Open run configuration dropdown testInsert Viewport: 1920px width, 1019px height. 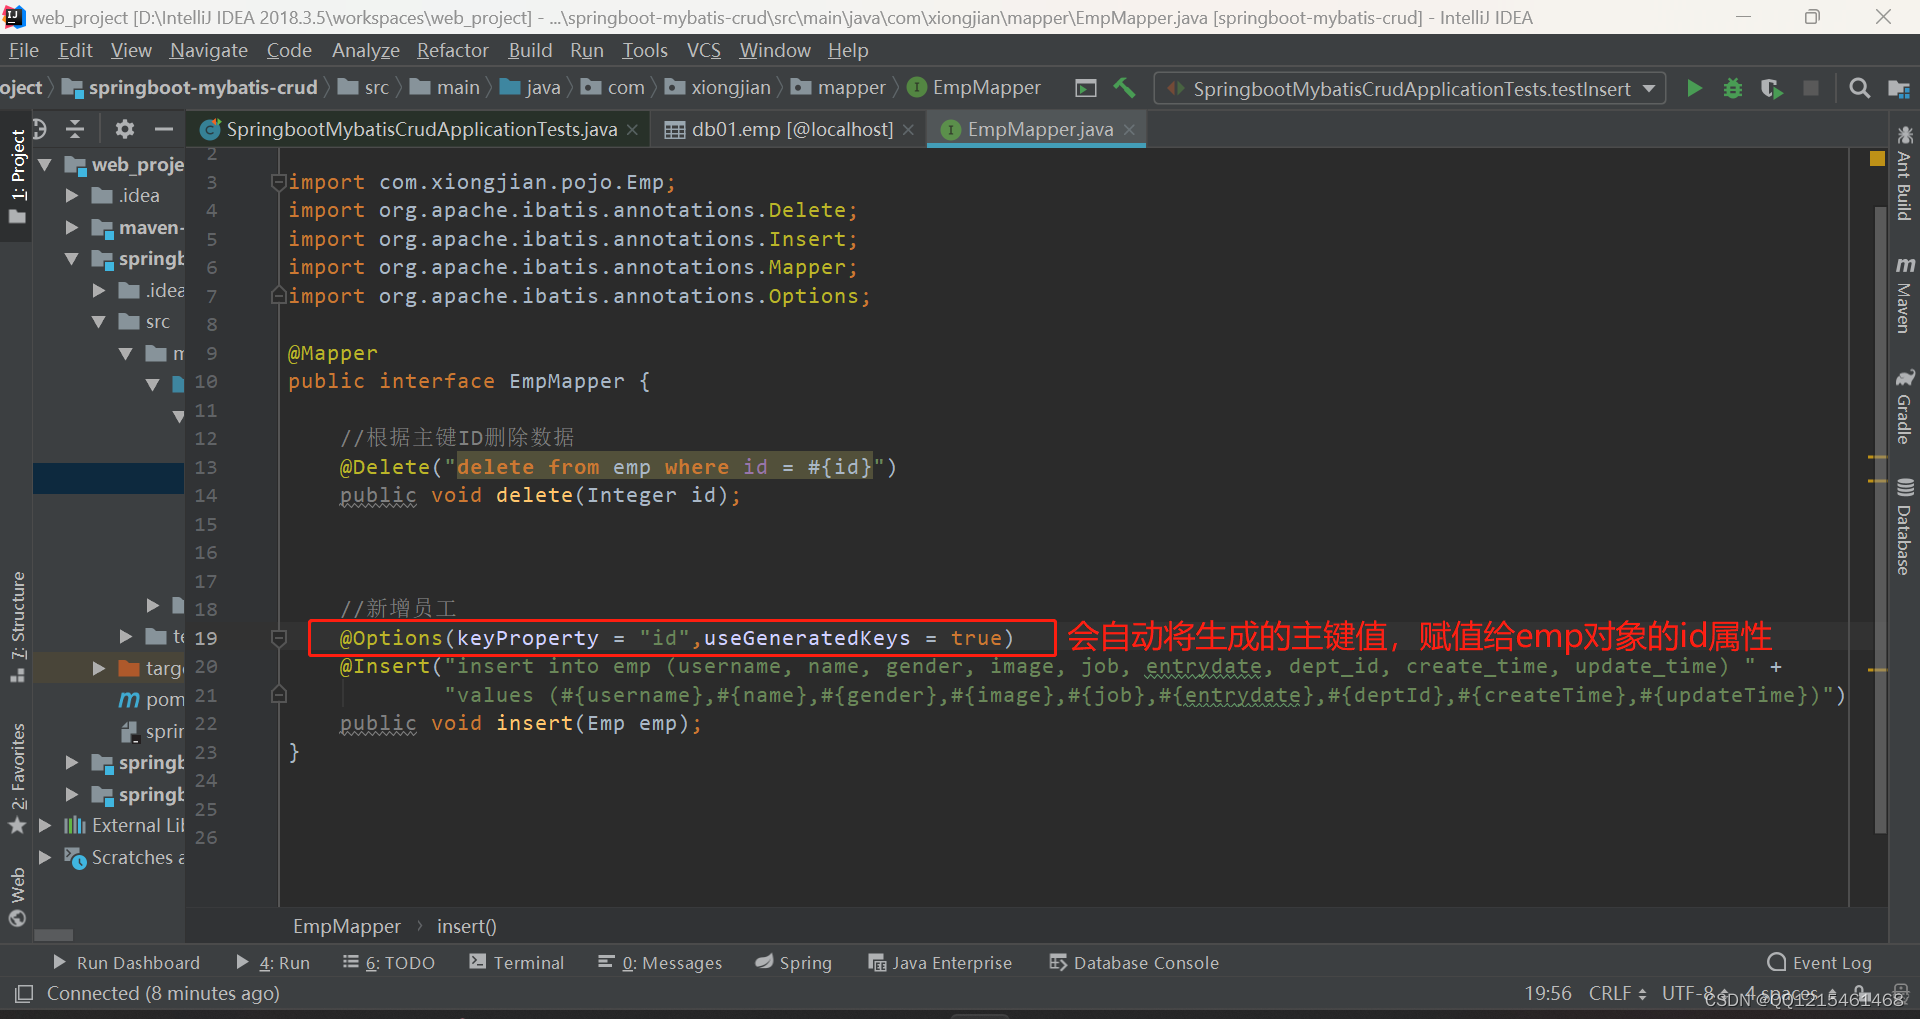pyautogui.click(x=1410, y=88)
